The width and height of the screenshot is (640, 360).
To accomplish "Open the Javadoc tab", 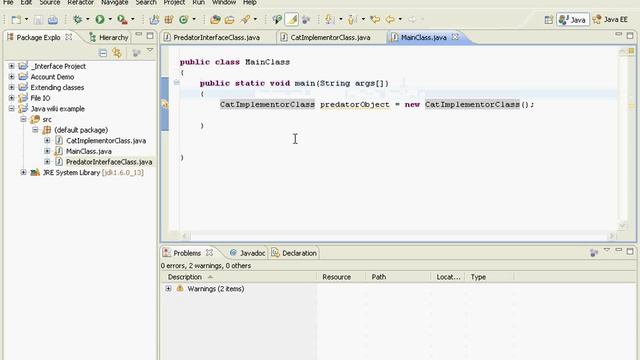I will (x=247, y=253).
